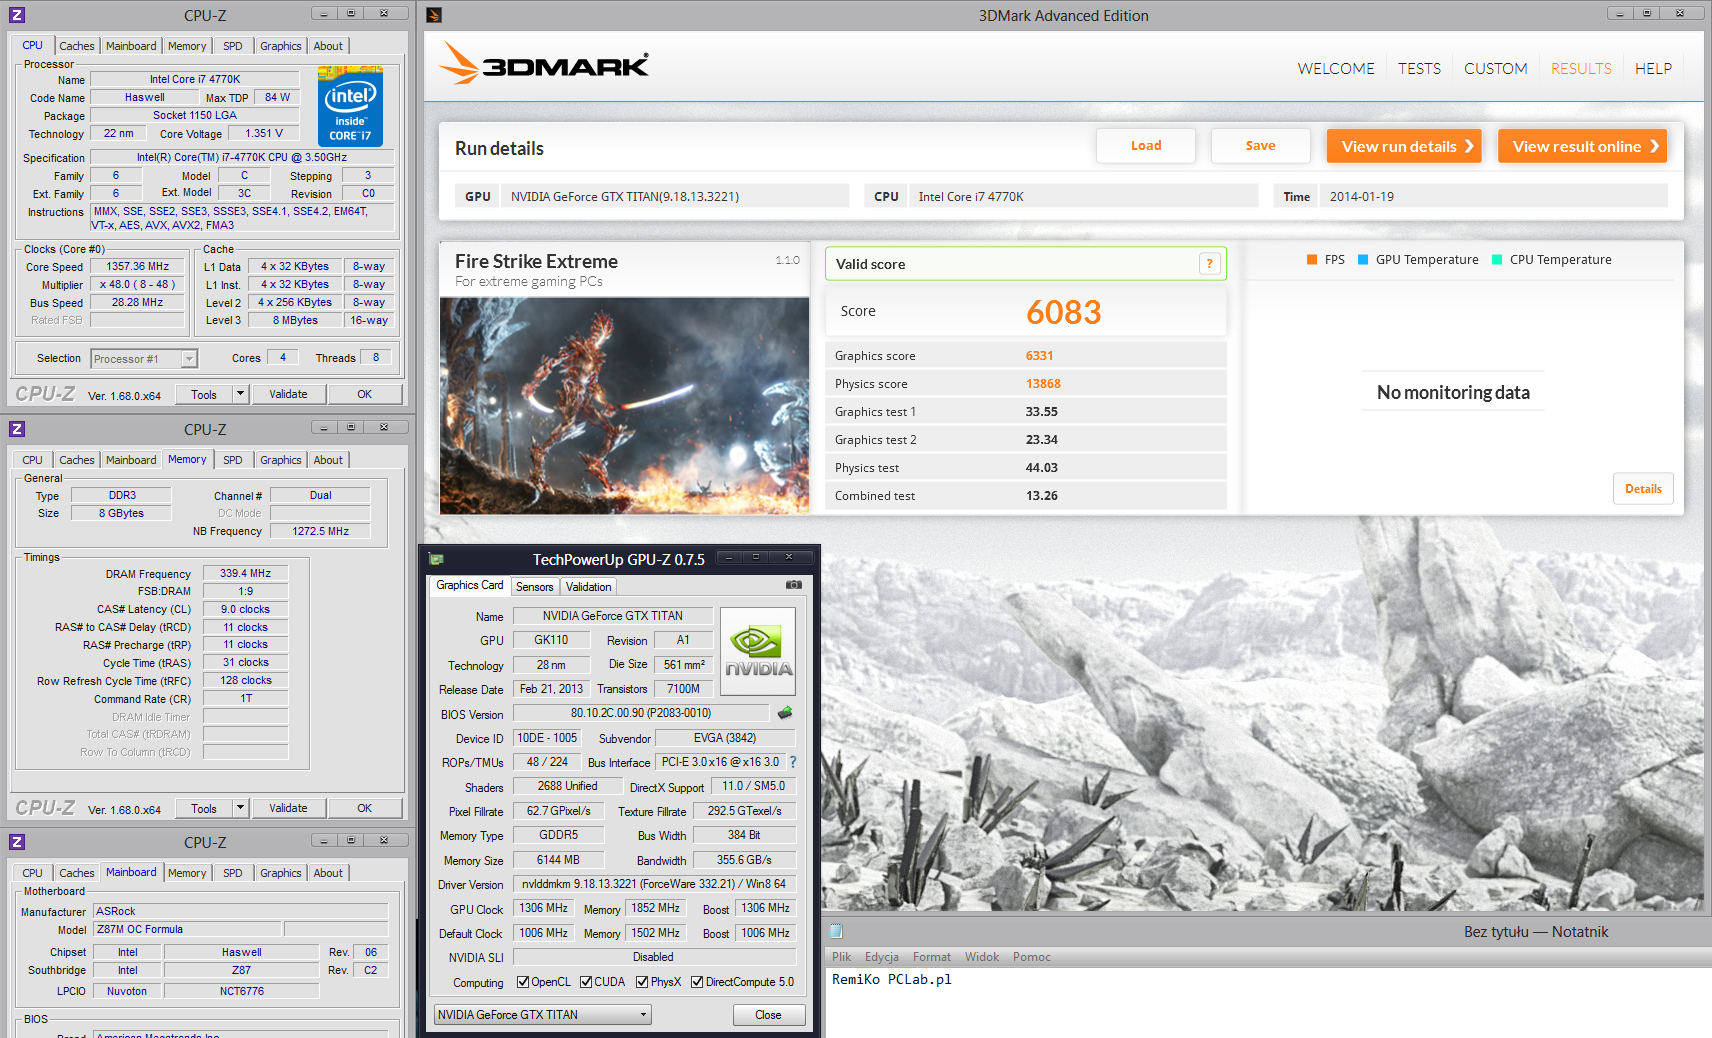This screenshot has height=1038, width=1712.
Task: Toggle the CUDA checkbox
Action: click(586, 982)
